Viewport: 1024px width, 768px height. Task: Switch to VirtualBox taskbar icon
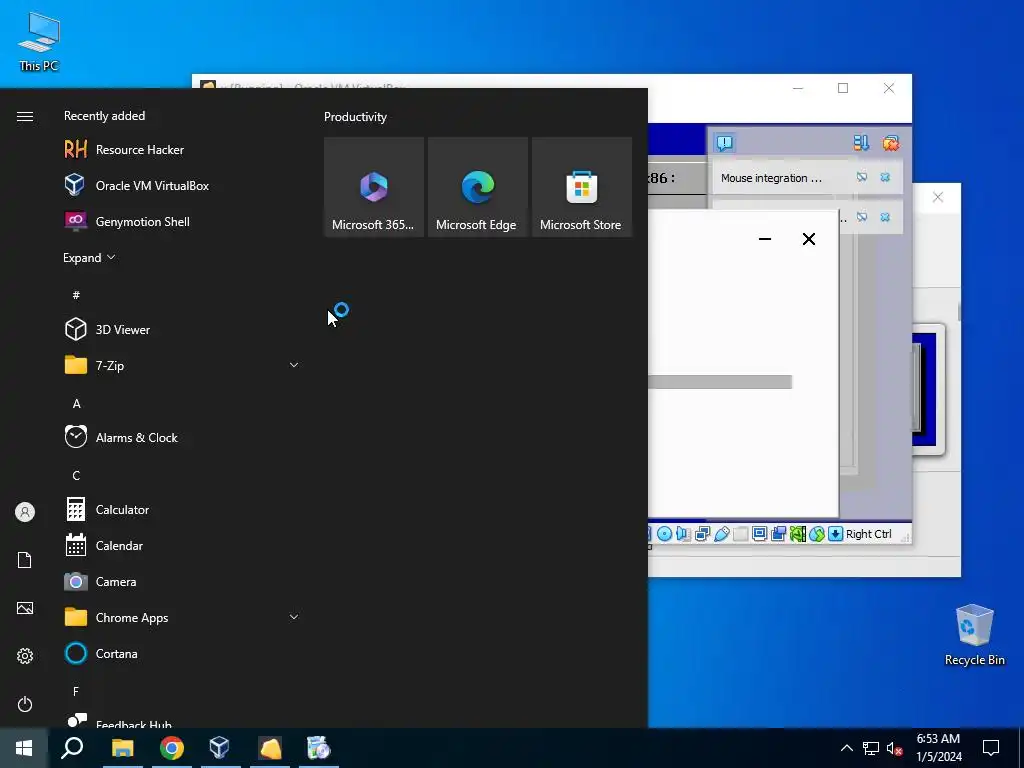pos(220,748)
